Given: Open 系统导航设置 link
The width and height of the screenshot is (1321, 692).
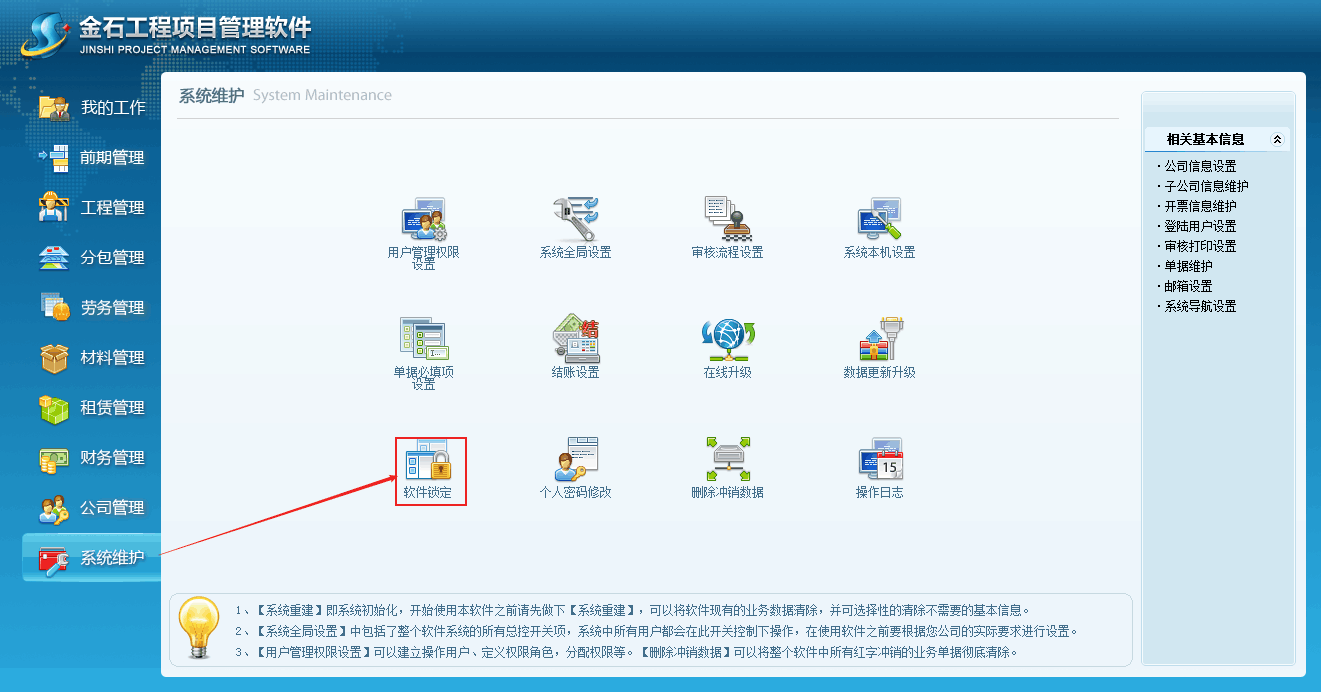Looking at the screenshot, I should [x=1200, y=306].
